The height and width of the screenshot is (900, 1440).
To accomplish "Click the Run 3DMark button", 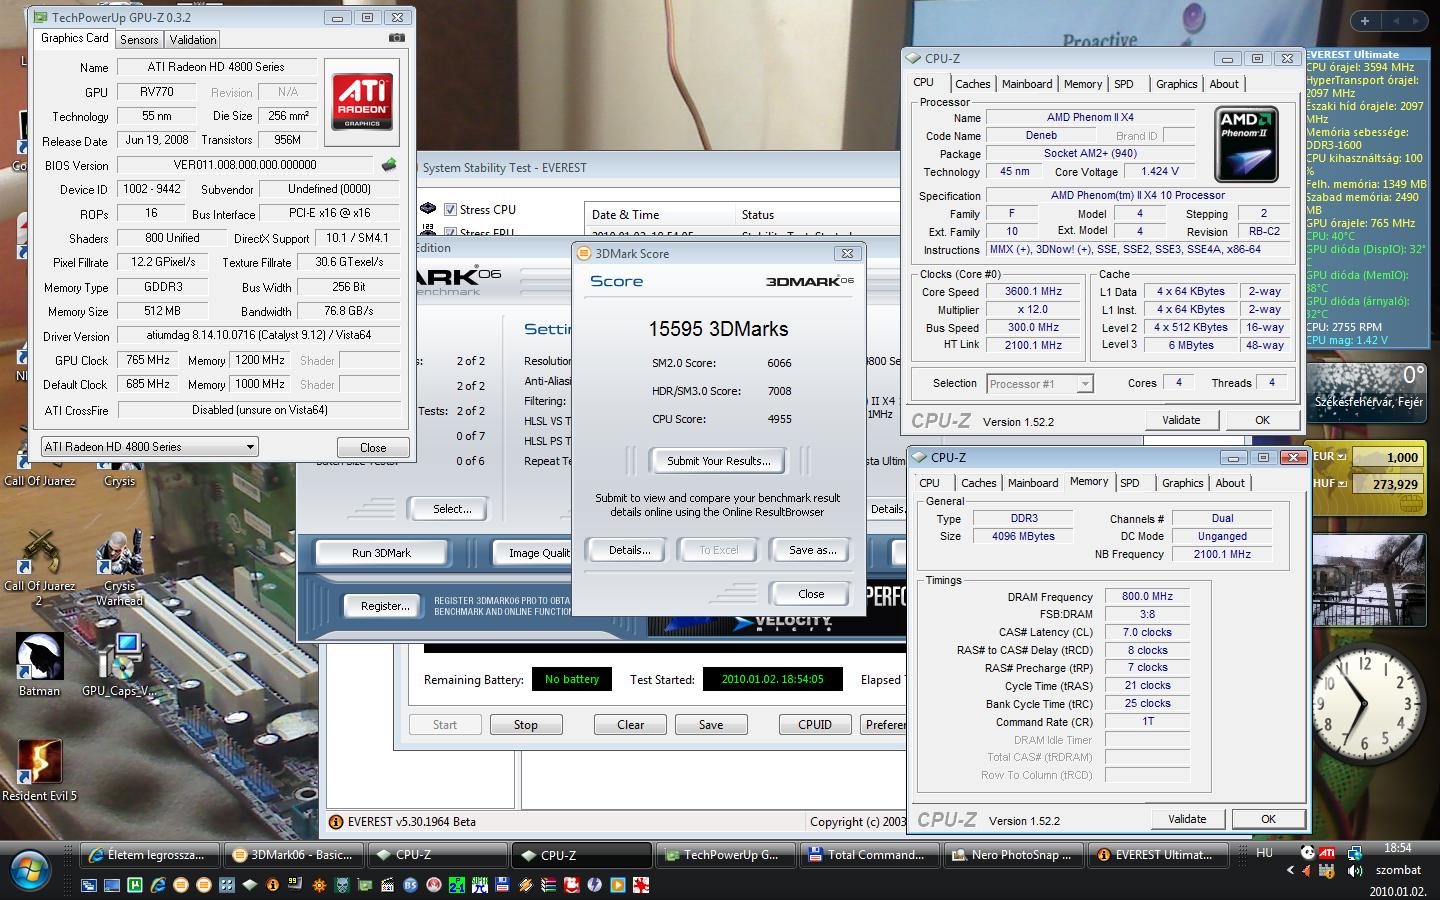I will (381, 552).
